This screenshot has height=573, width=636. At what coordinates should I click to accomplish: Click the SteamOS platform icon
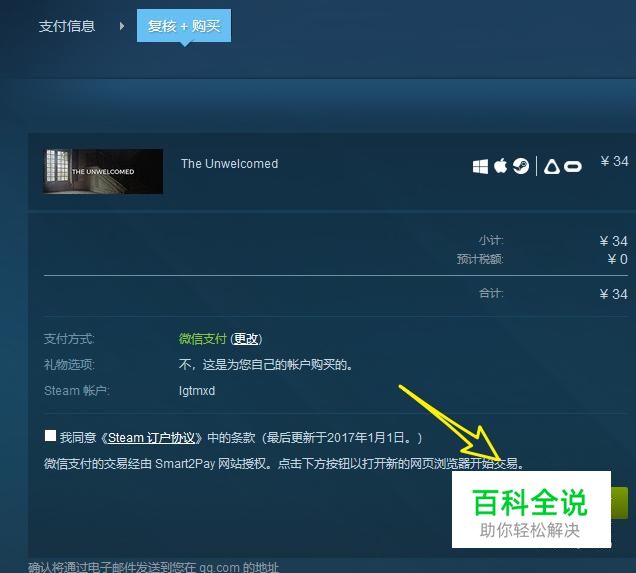pyautogui.click(x=521, y=166)
